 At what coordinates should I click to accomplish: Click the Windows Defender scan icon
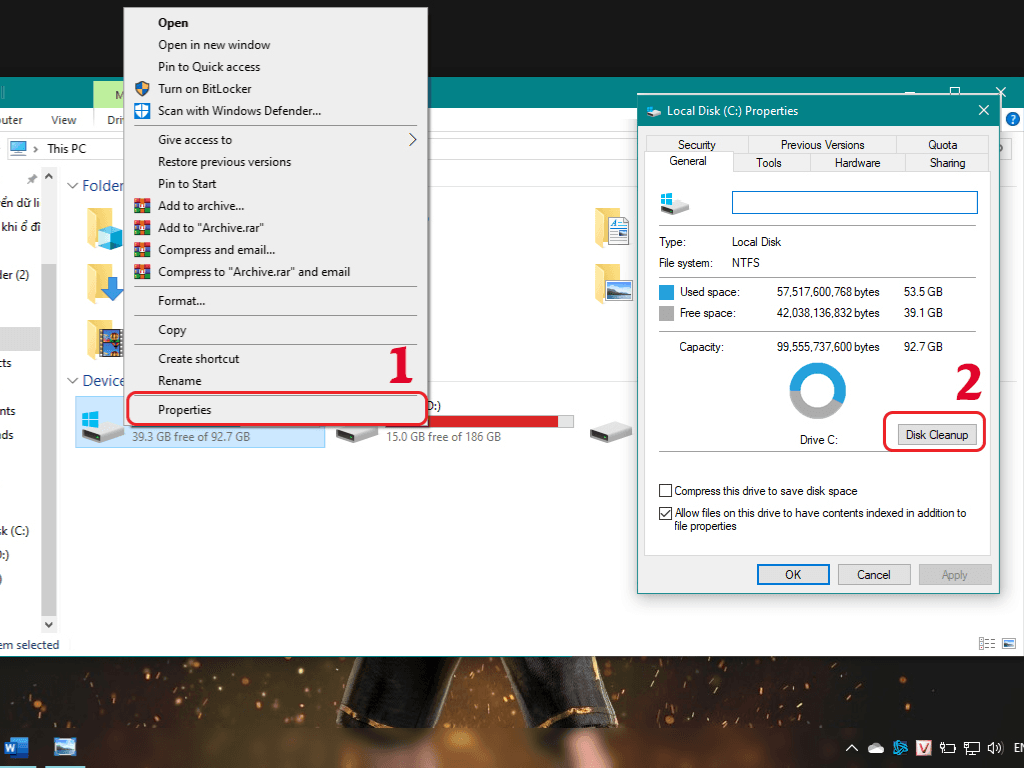point(142,111)
